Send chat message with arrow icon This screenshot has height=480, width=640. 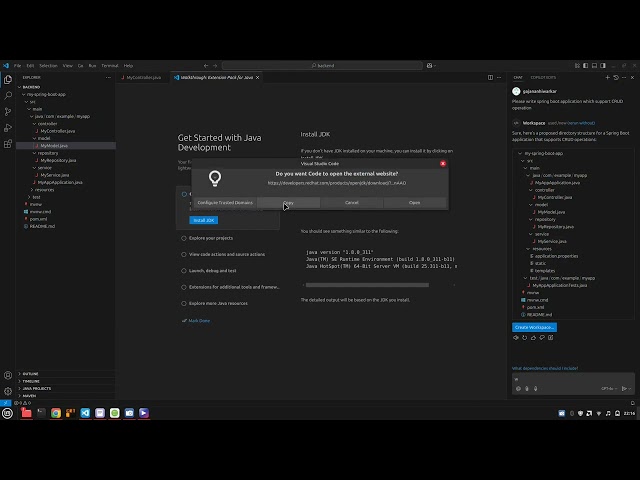coord(624,389)
